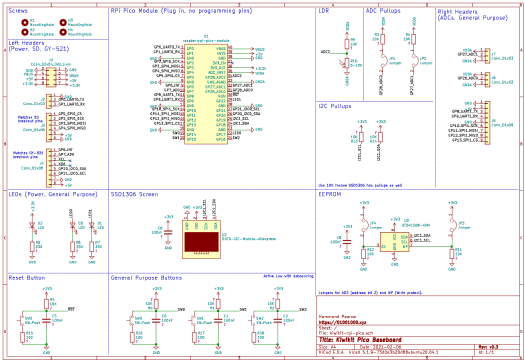Click the 'Active Low with debouncing' note
Viewport: 525px width, 362px height.
coord(288,276)
